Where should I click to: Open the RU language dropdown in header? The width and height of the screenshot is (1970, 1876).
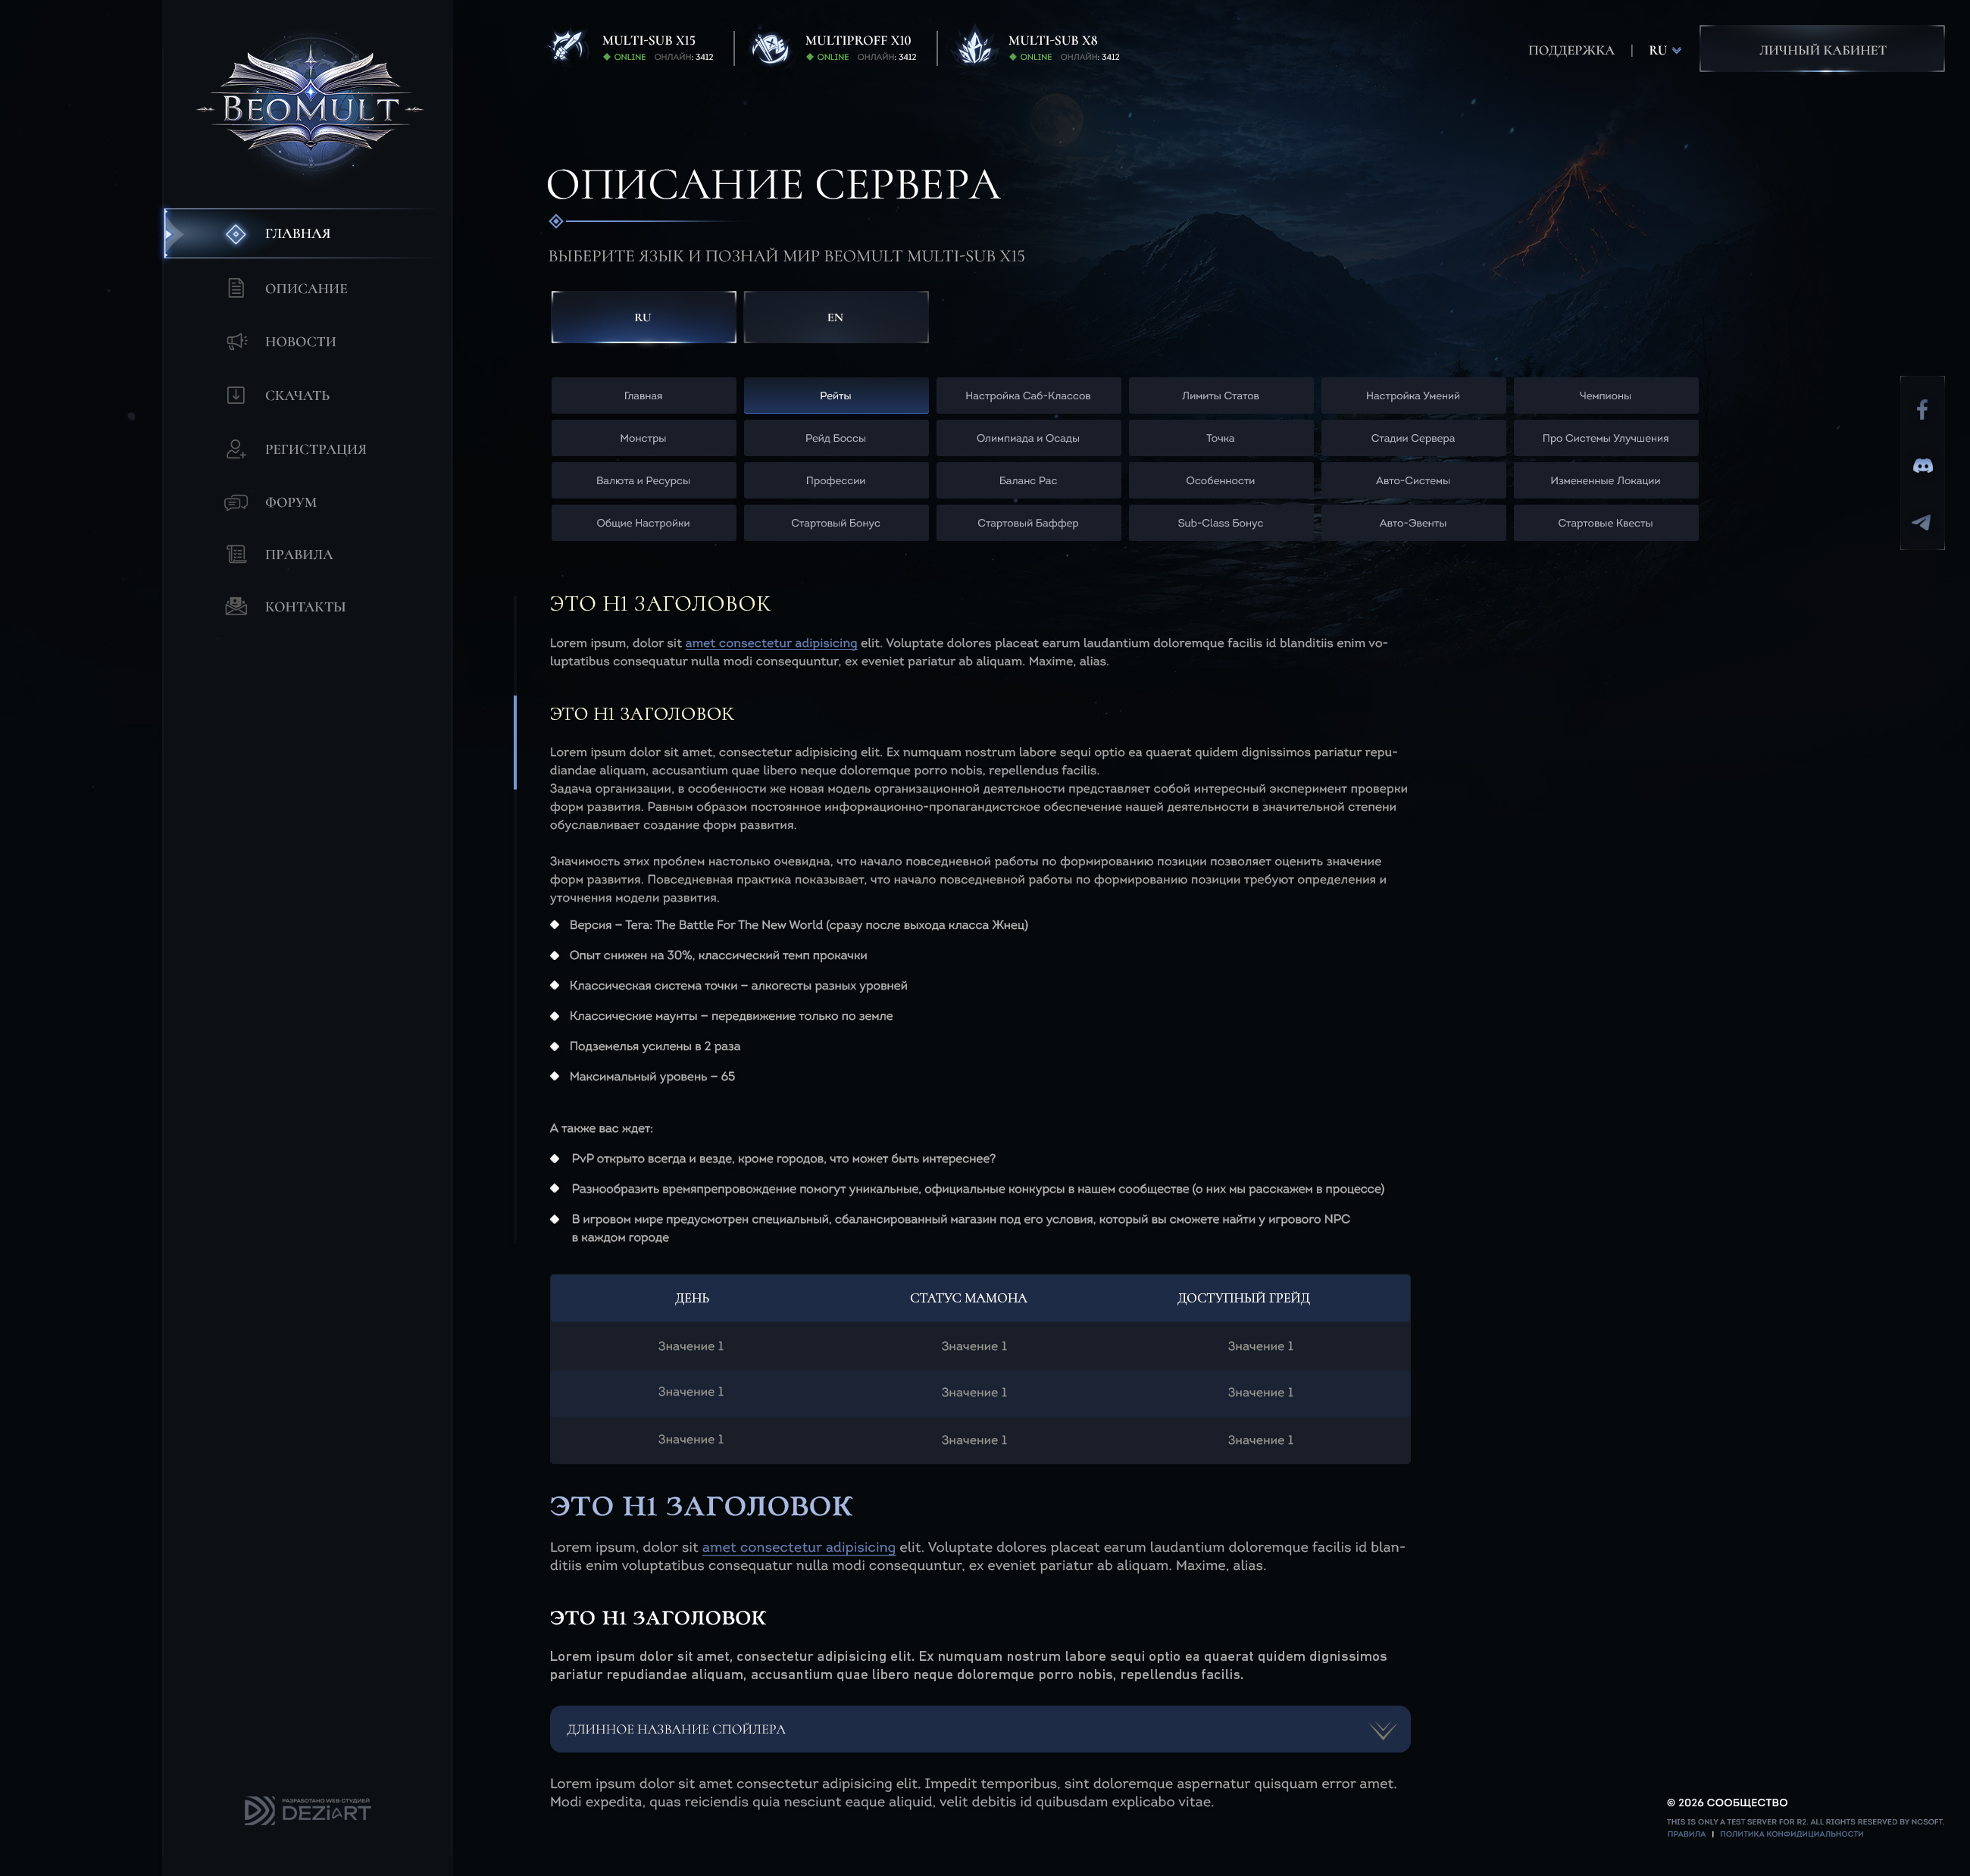click(1665, 50)
